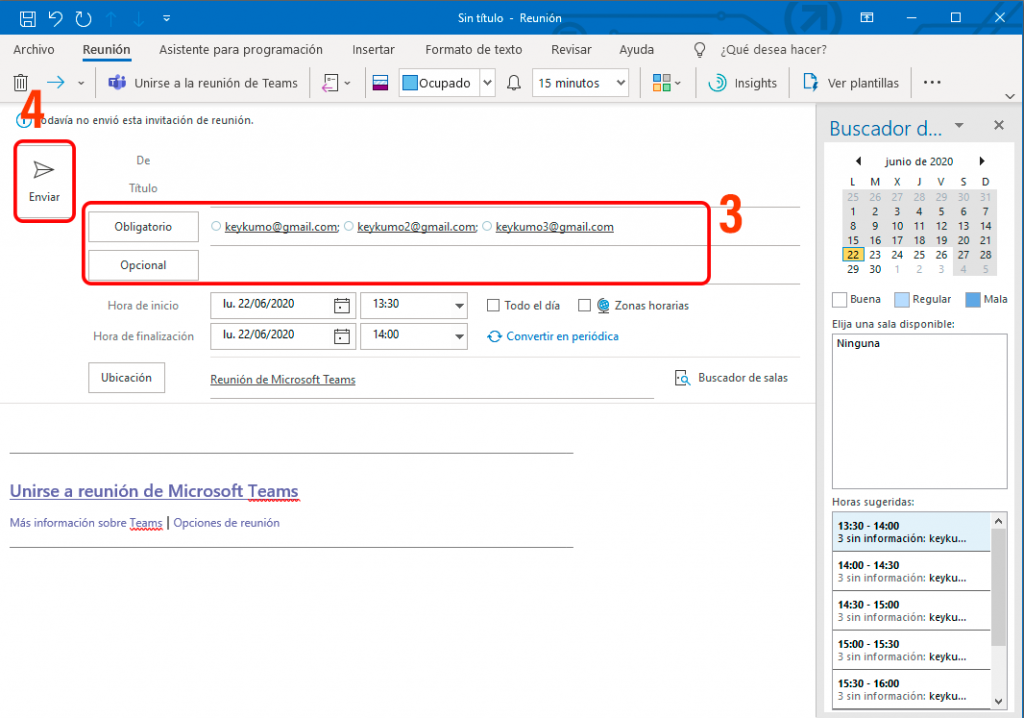Click the reminder bell icon
The height and width of the screenshot is (718, 1024).
pyautogui.click(x=513, y=82)
